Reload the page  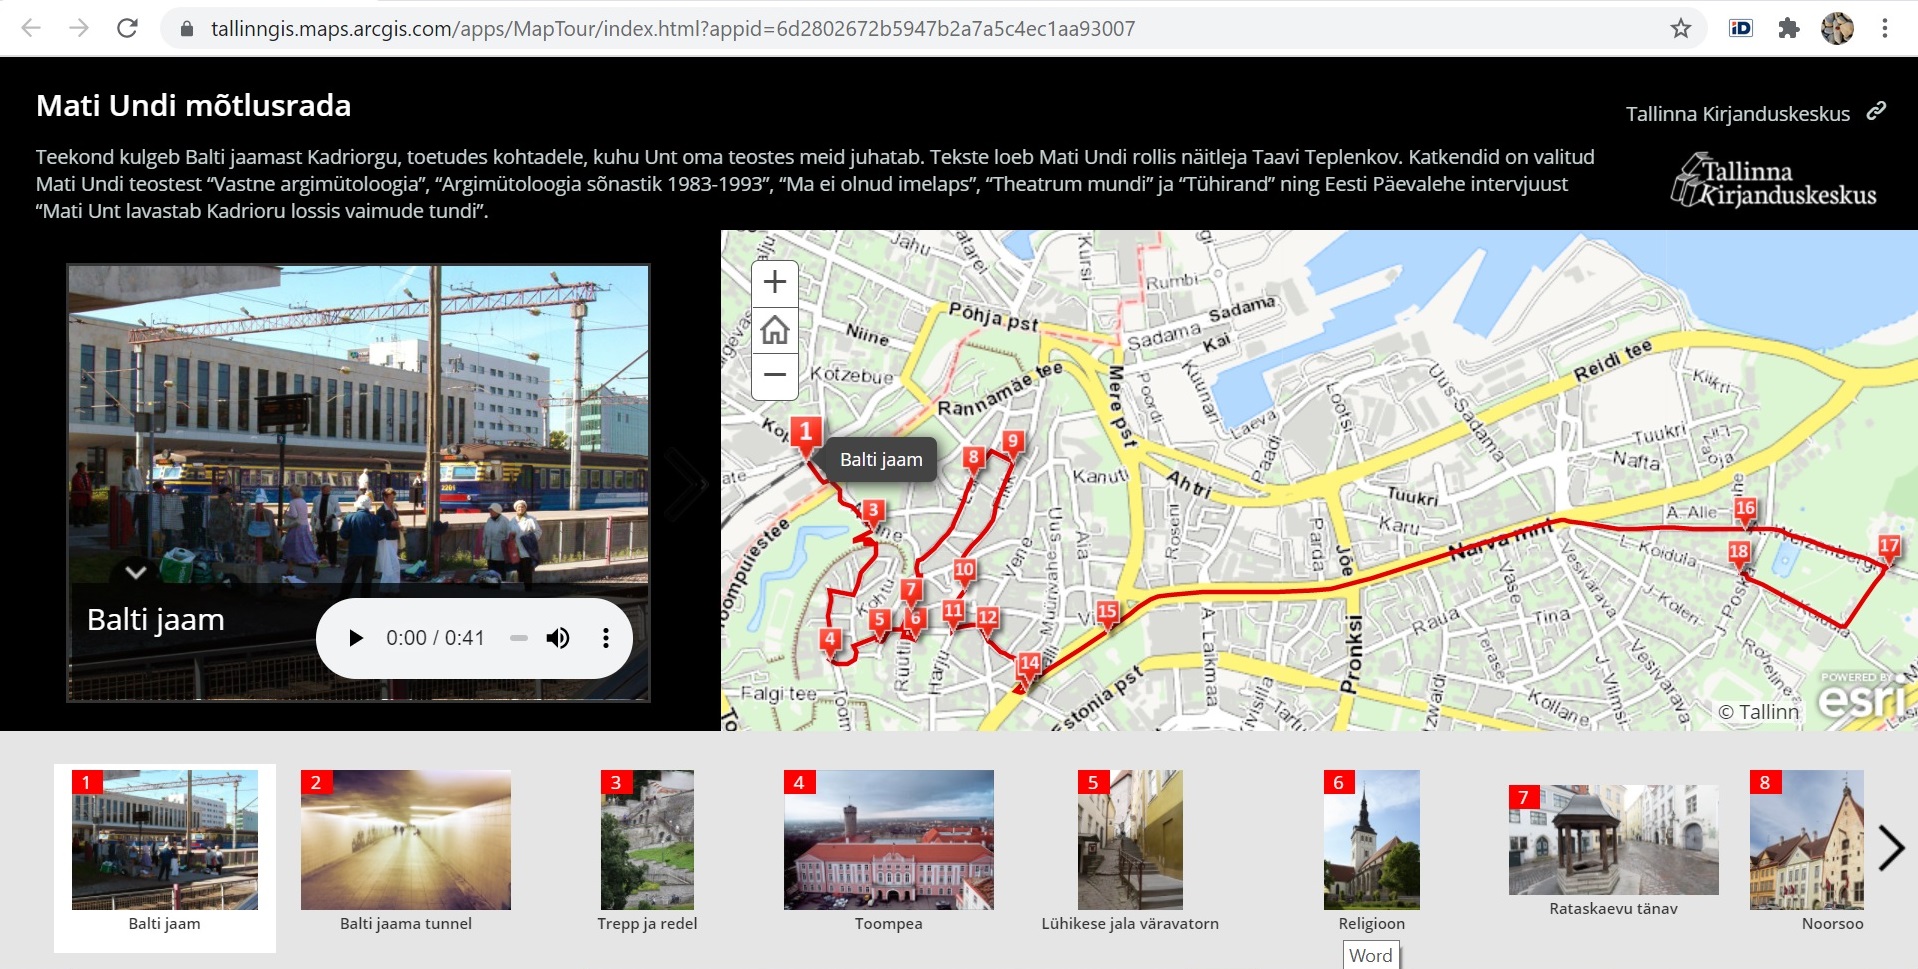[127, 28]
